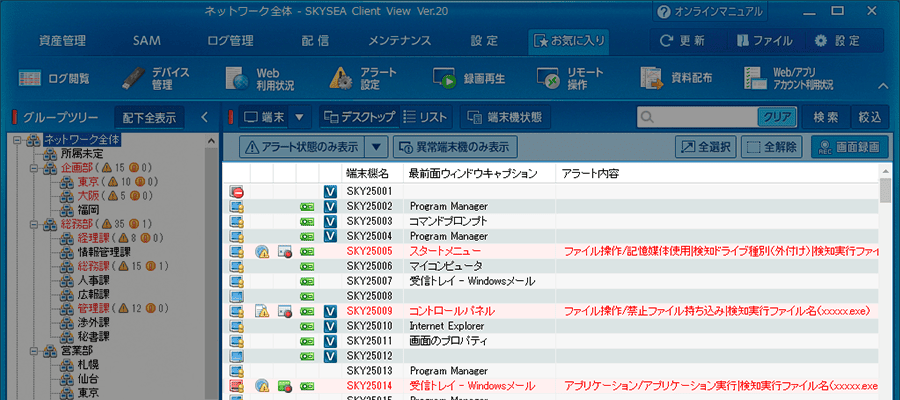Click the terminal icon for SKY25008
This screenshot has height=400, width=900.
pyautogui.click(x=236, y=296)
